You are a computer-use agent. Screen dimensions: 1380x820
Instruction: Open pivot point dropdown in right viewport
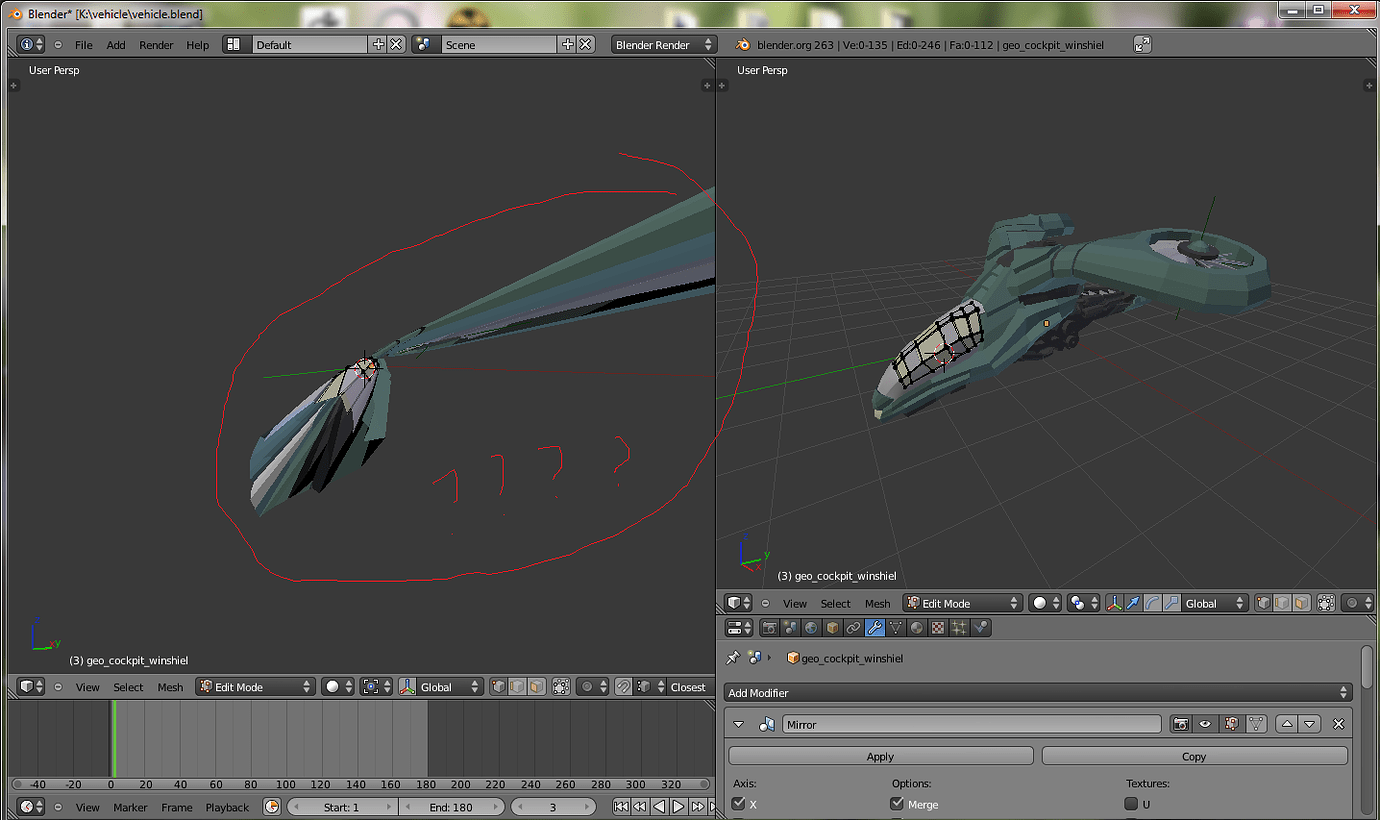(x=1083, y=603)
